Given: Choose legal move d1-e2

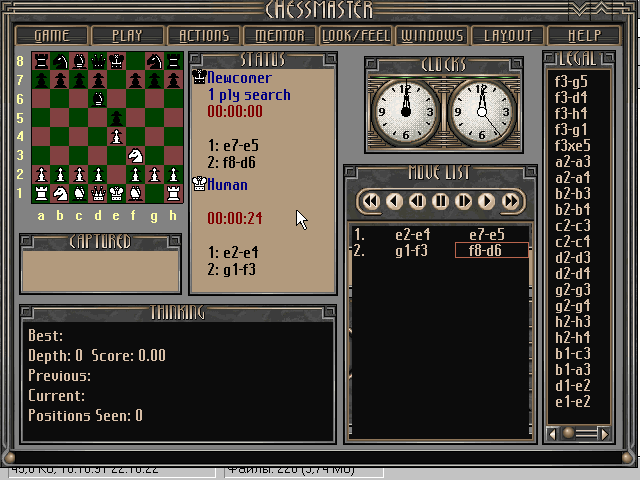Looking at the screenshot, I should 572,385.
